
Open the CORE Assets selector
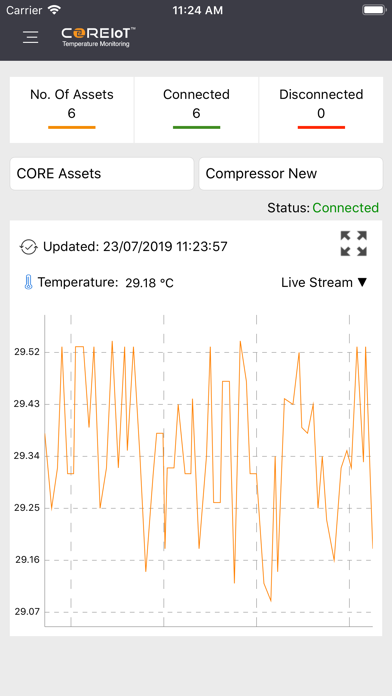pos(102,174)
